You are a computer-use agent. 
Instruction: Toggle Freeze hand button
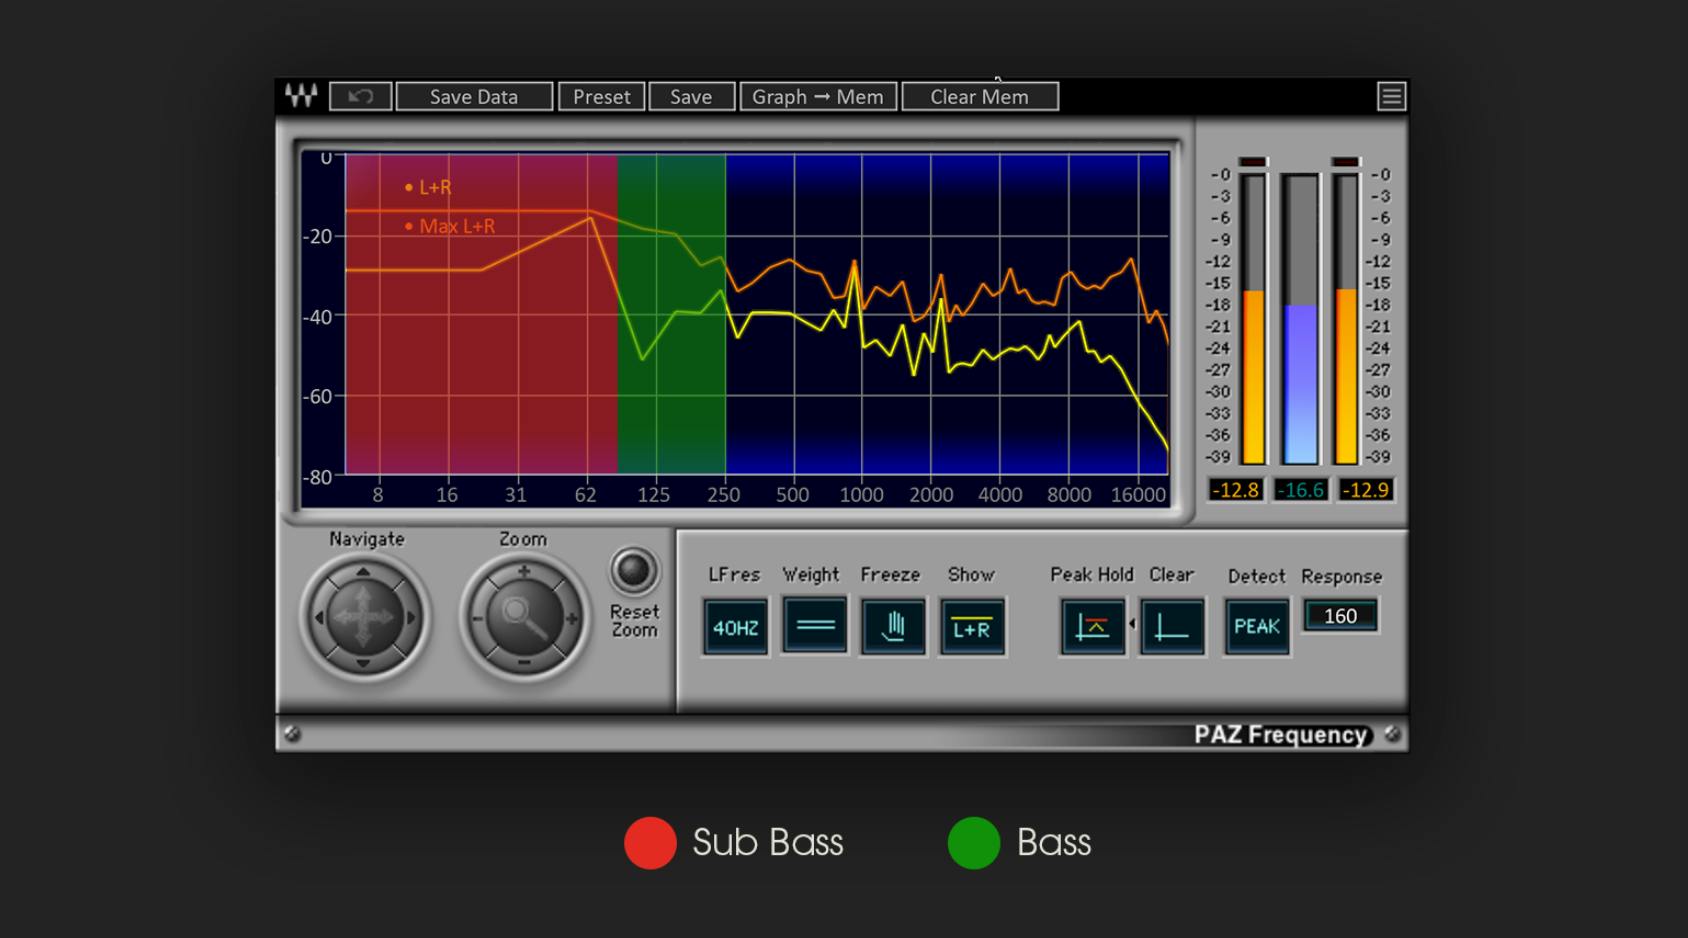894,627
